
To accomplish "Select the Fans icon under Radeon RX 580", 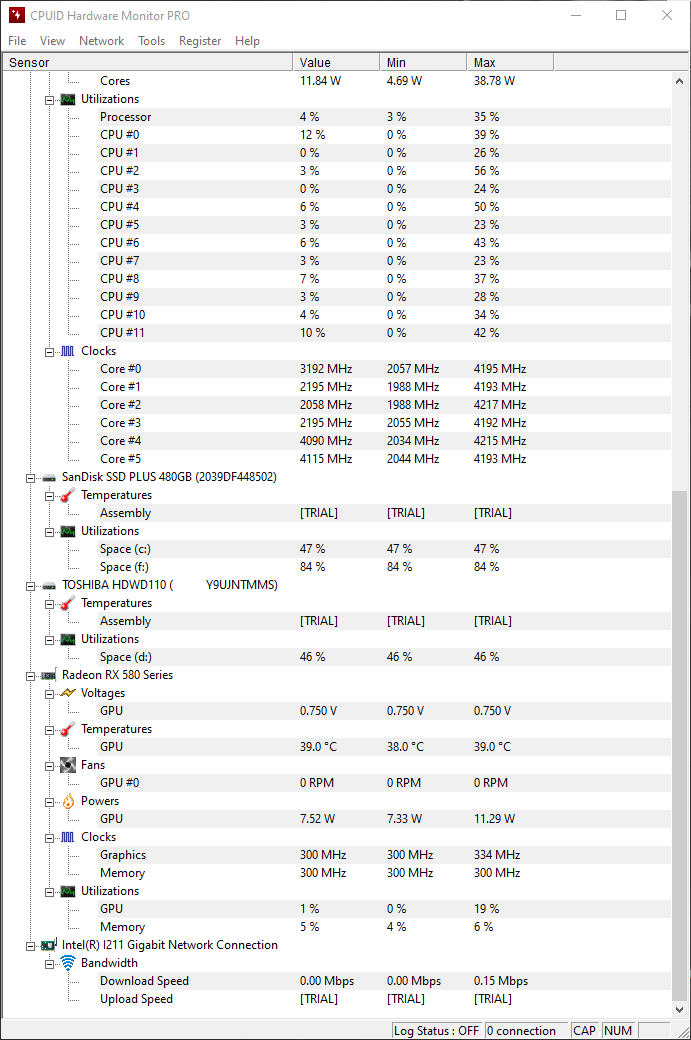I will tap(66, 764).
